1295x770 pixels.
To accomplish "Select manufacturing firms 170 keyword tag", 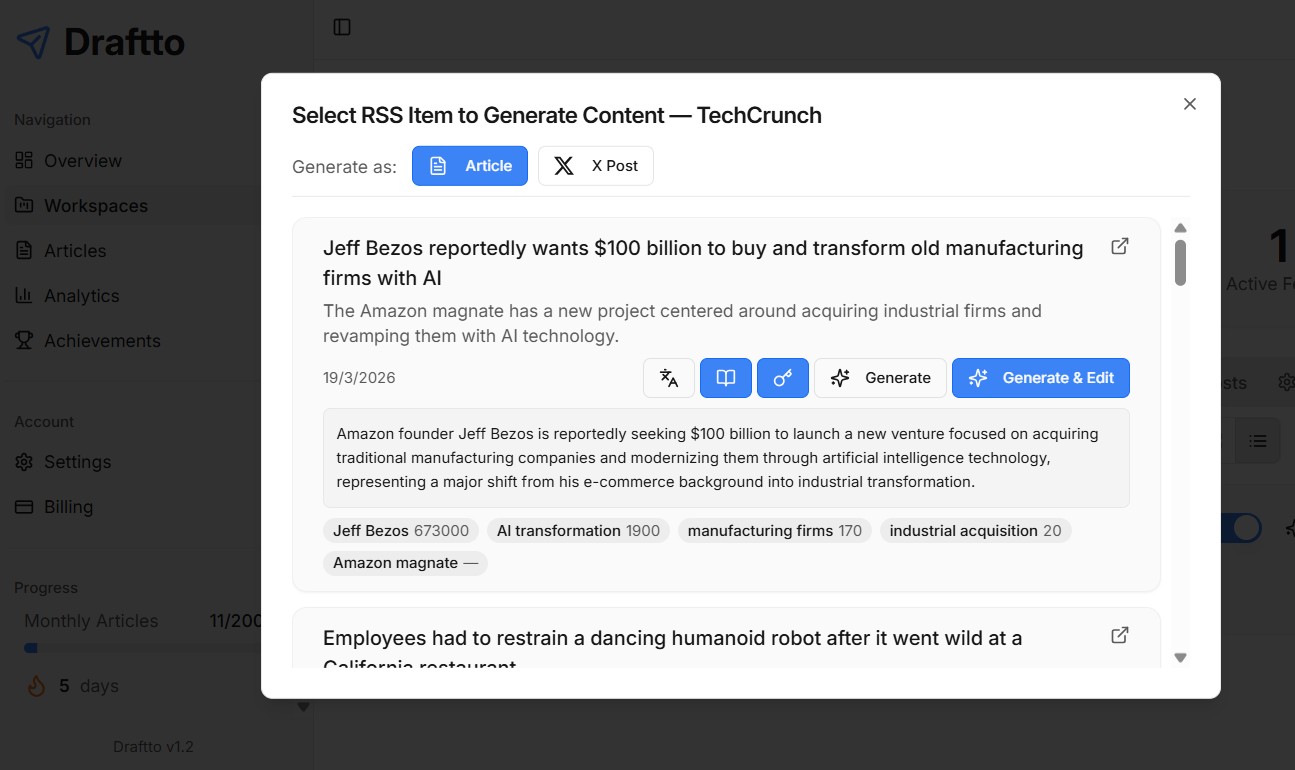I will (775, 531).
